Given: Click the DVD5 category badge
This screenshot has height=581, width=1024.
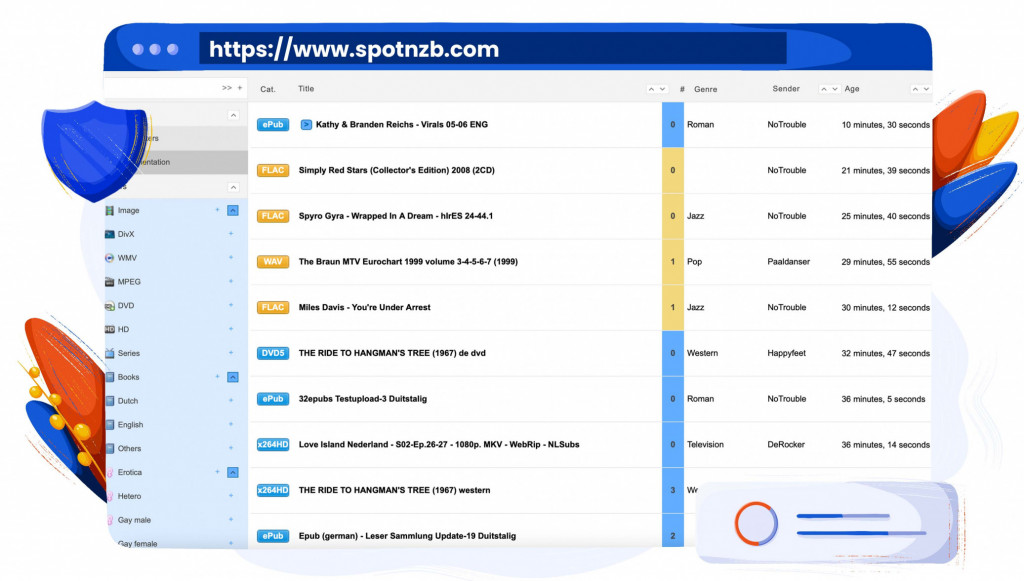Looking at the screenshot, I should click(273, 353).
